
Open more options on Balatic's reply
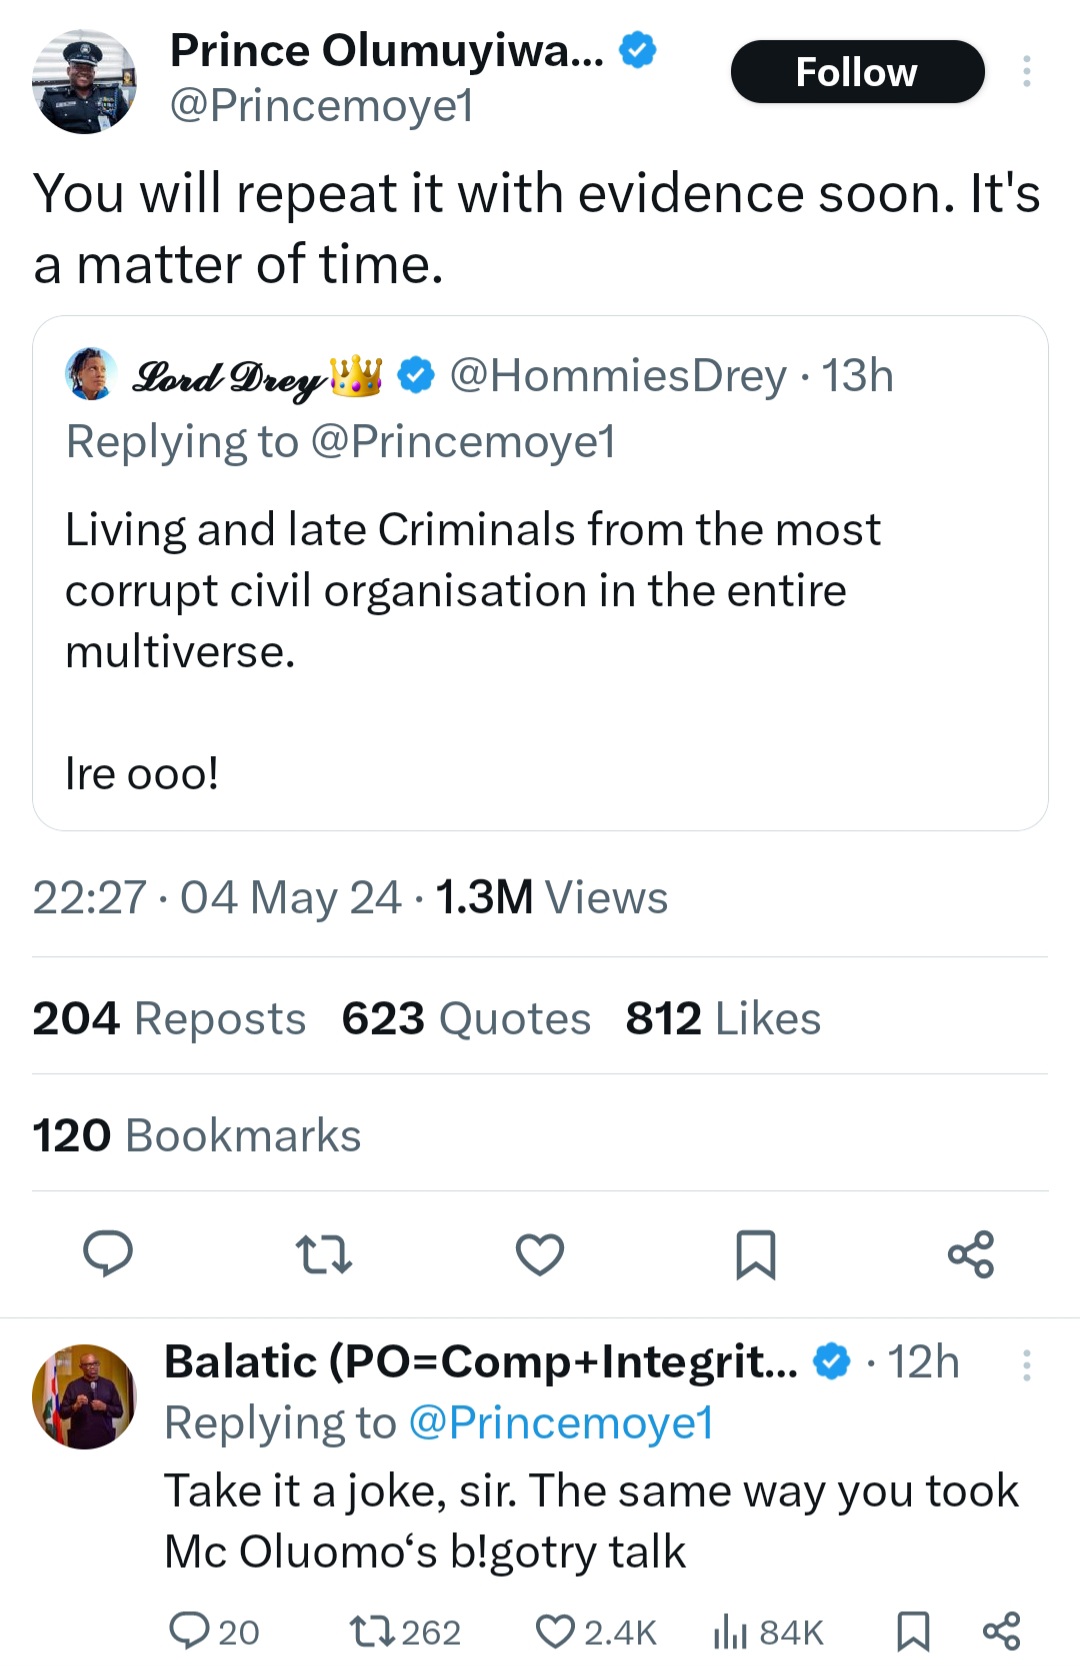pos(1026,1365)
